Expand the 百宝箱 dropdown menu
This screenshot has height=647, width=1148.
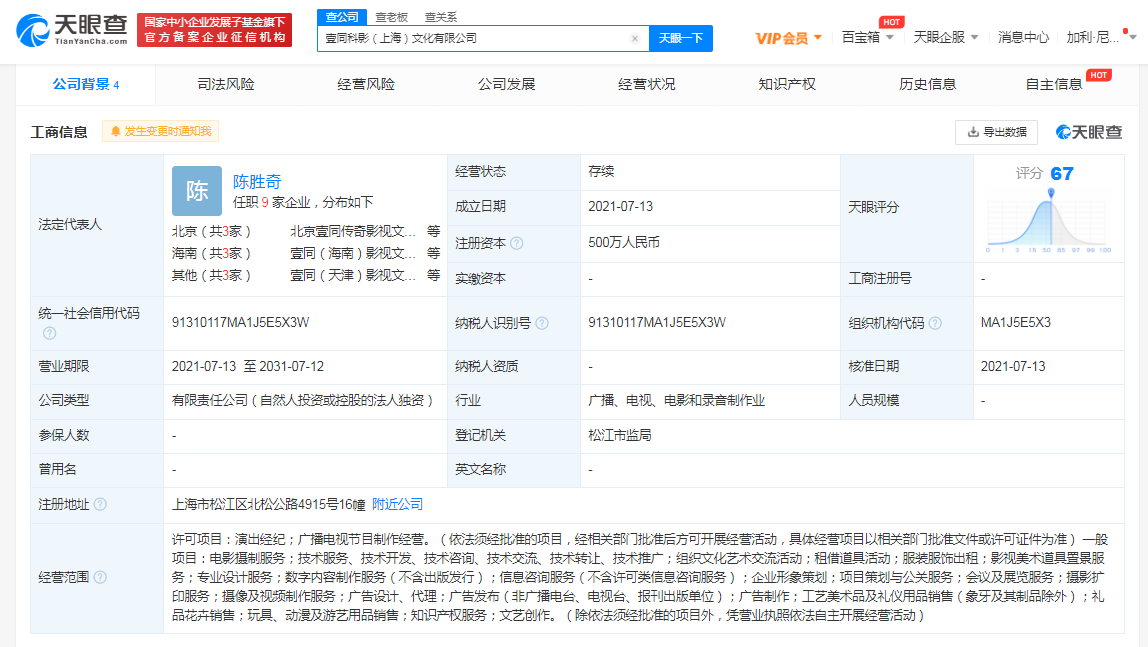(x=868, y=37)
